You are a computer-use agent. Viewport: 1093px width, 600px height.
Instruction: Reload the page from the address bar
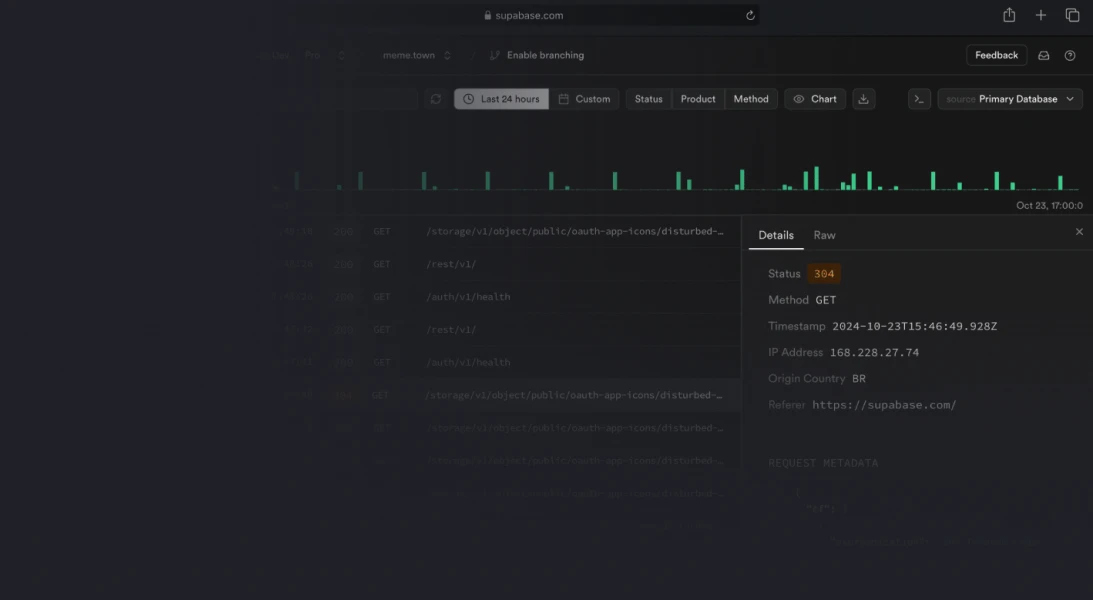(x=750, y=15)
